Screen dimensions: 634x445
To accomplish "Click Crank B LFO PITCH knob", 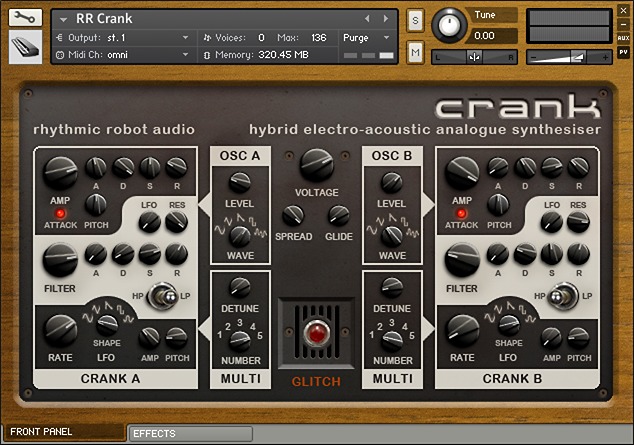I will [578, 338].
